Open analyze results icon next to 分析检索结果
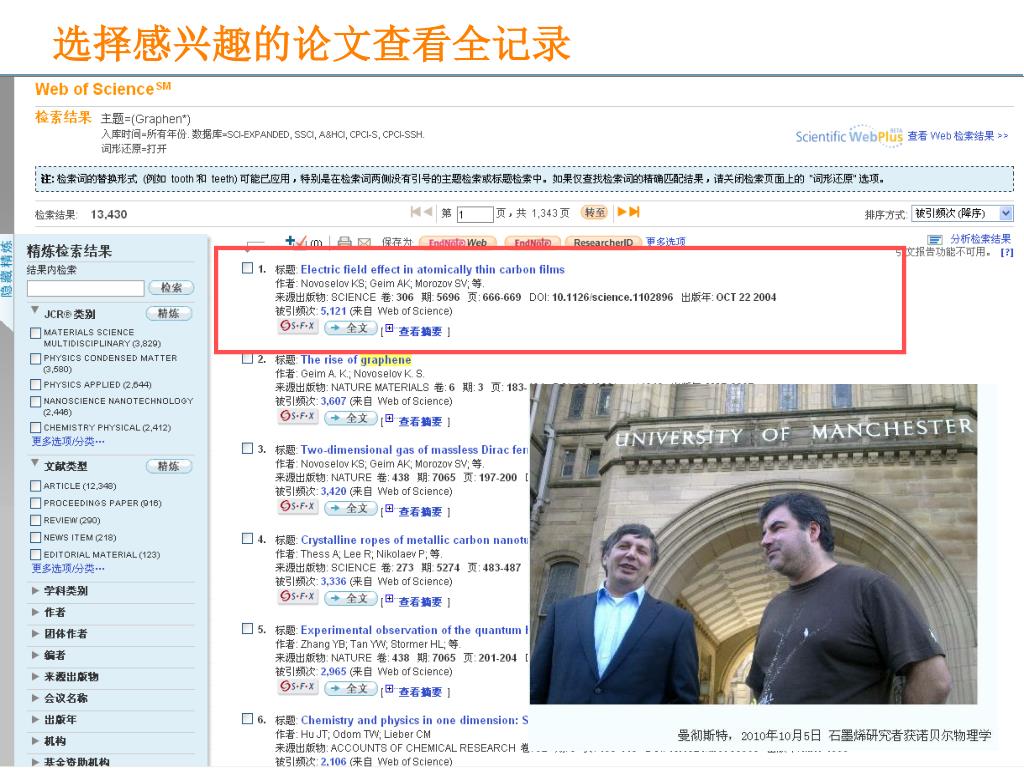Image resolution: width=1024 pixels, height=768 pixels. [935, 240]
